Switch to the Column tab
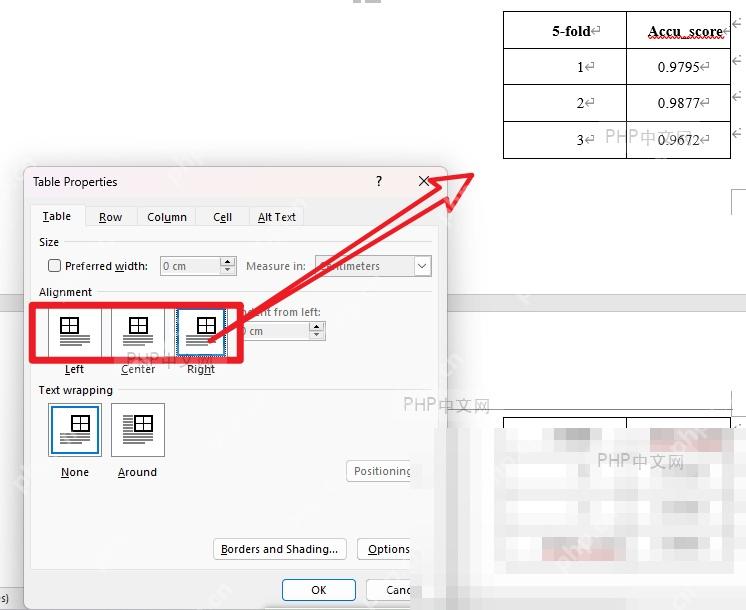This screenshot has height=610, width=746. click(167, 217)
